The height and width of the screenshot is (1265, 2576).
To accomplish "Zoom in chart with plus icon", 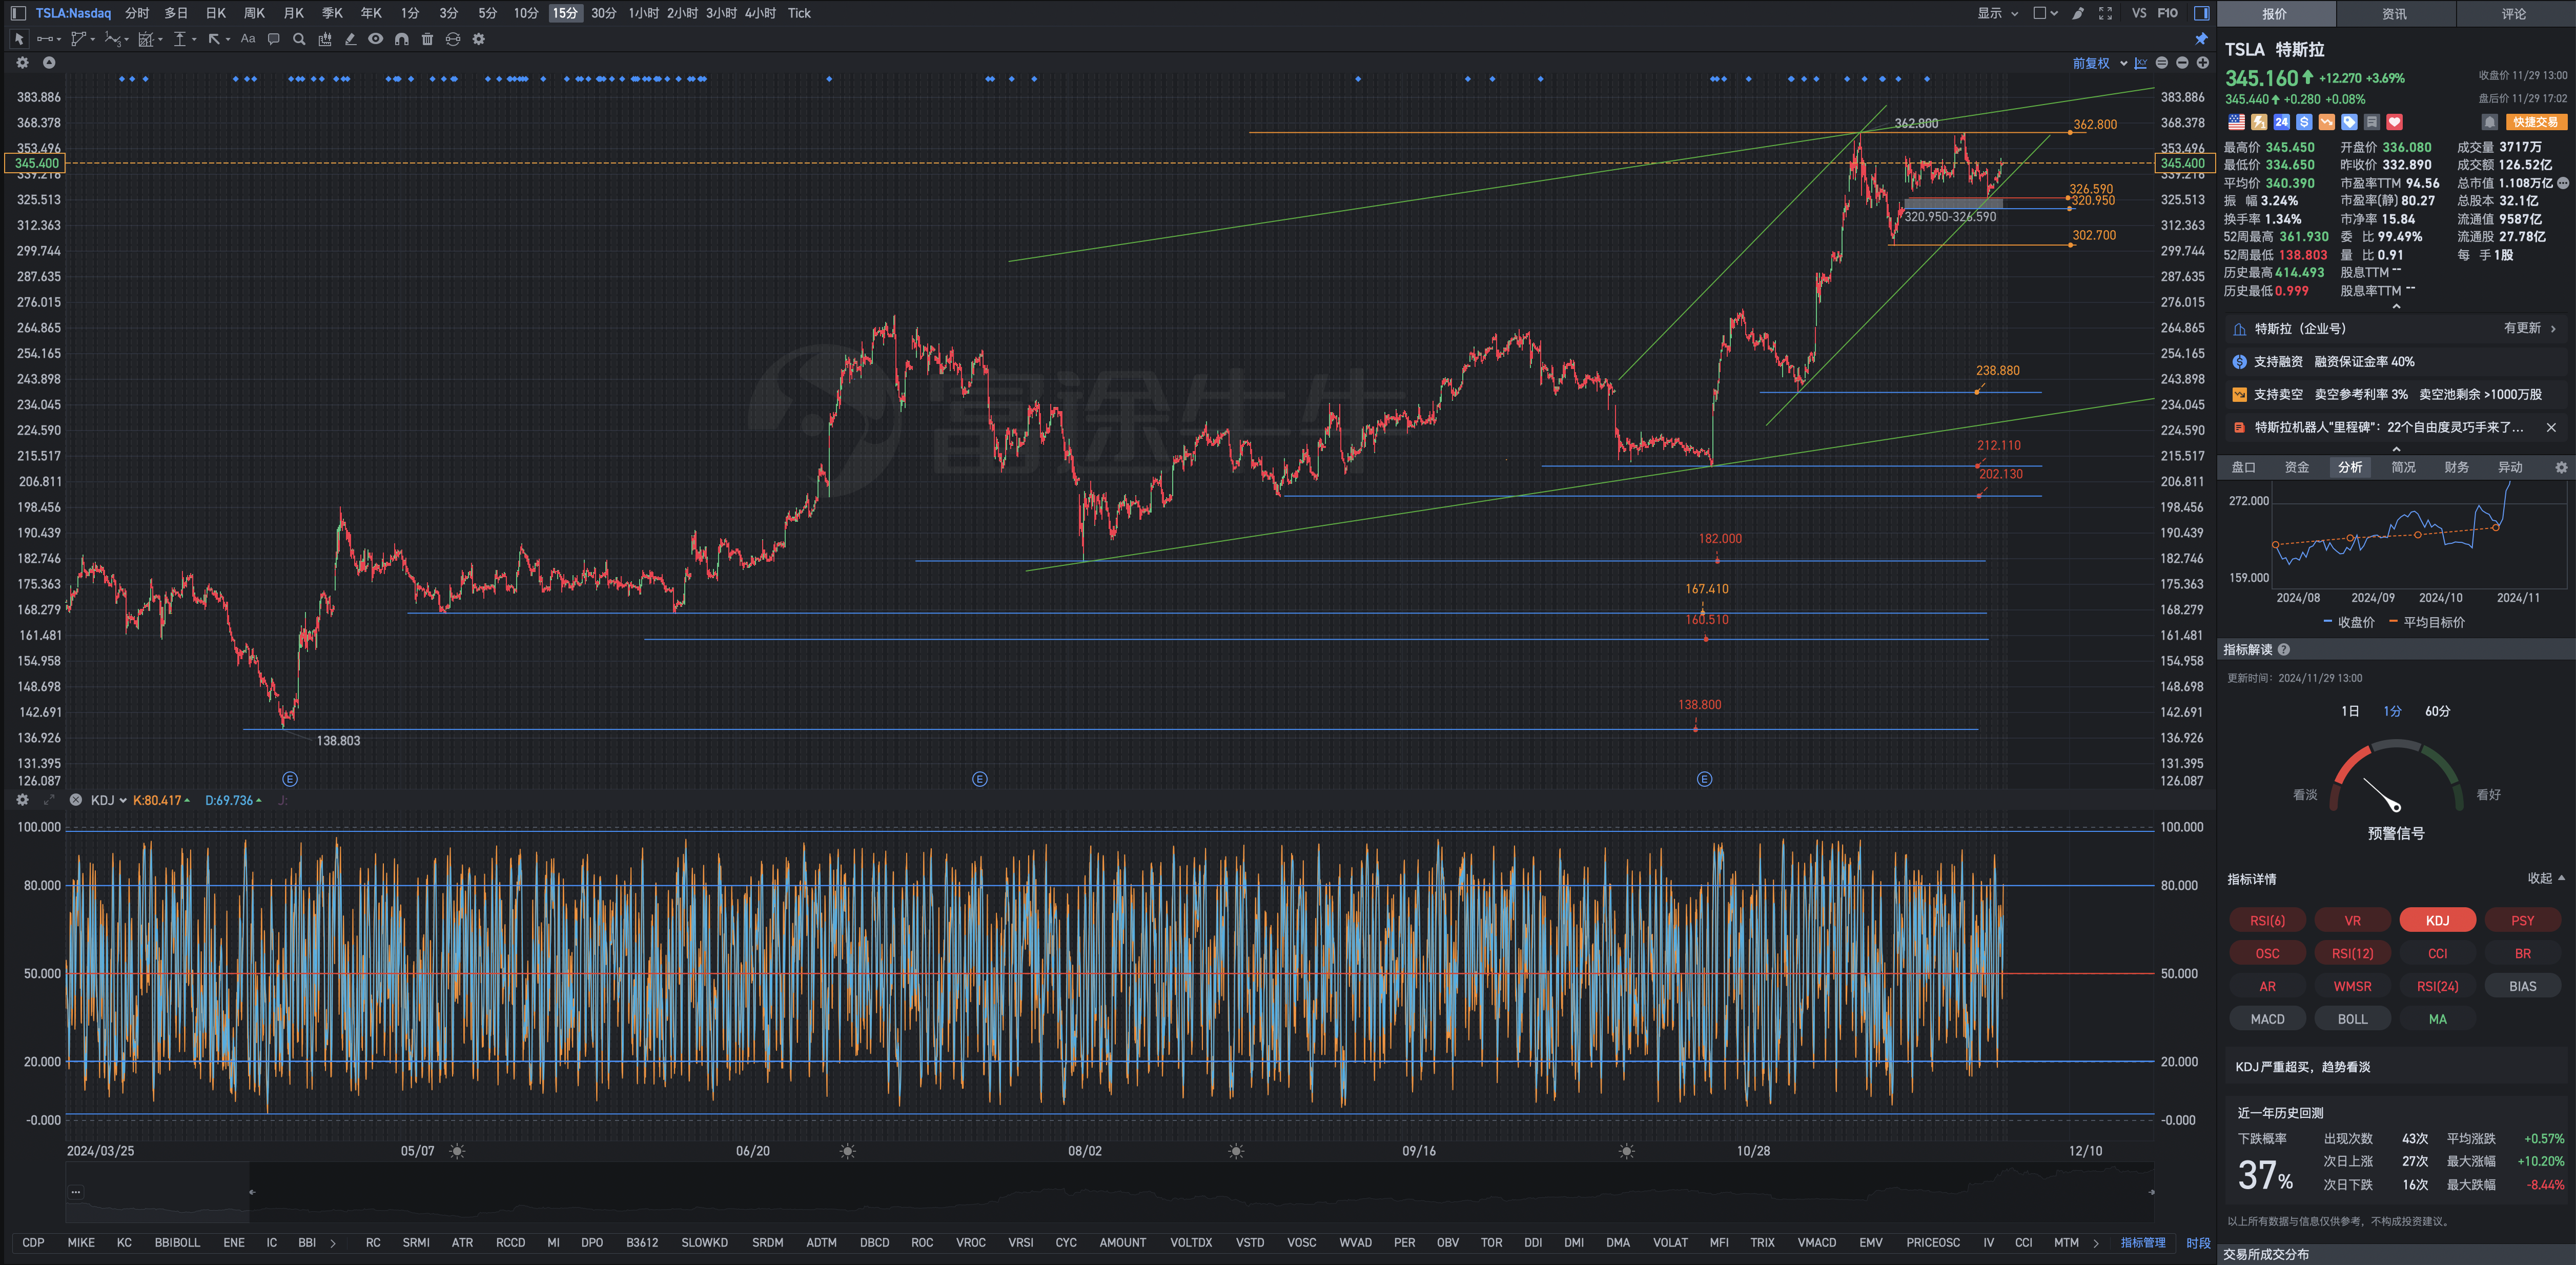I will 2202,63.
